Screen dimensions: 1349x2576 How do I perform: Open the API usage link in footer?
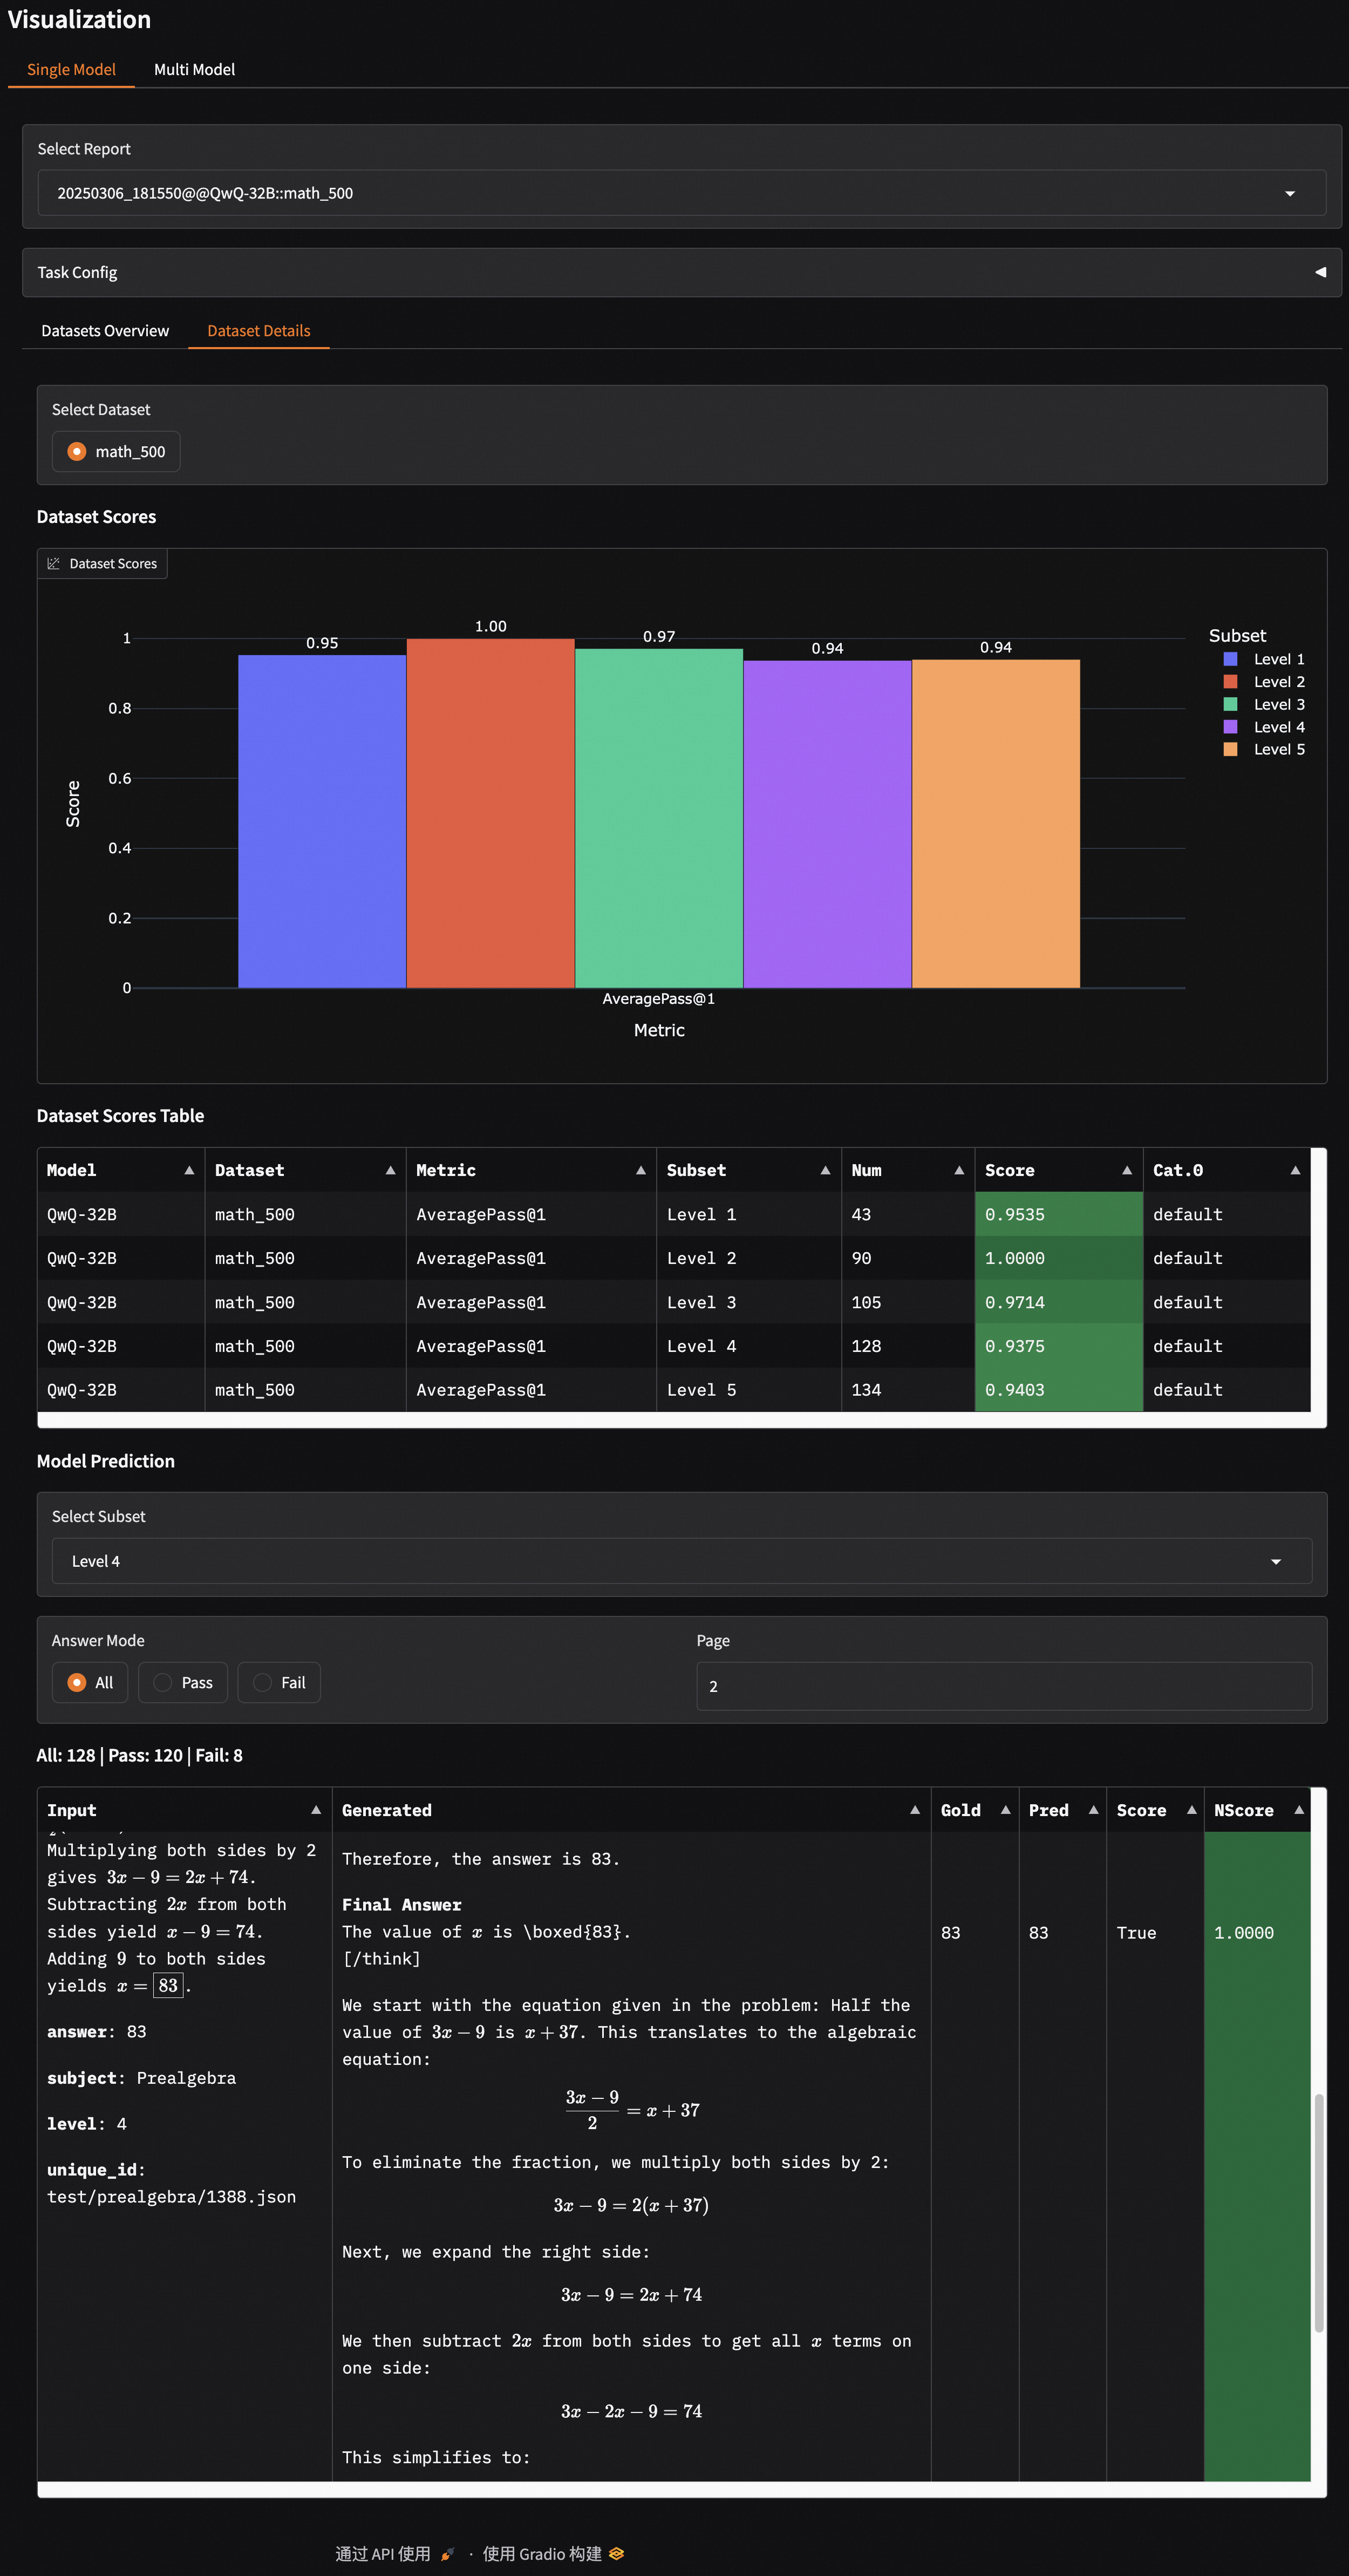coord(384,2553)
